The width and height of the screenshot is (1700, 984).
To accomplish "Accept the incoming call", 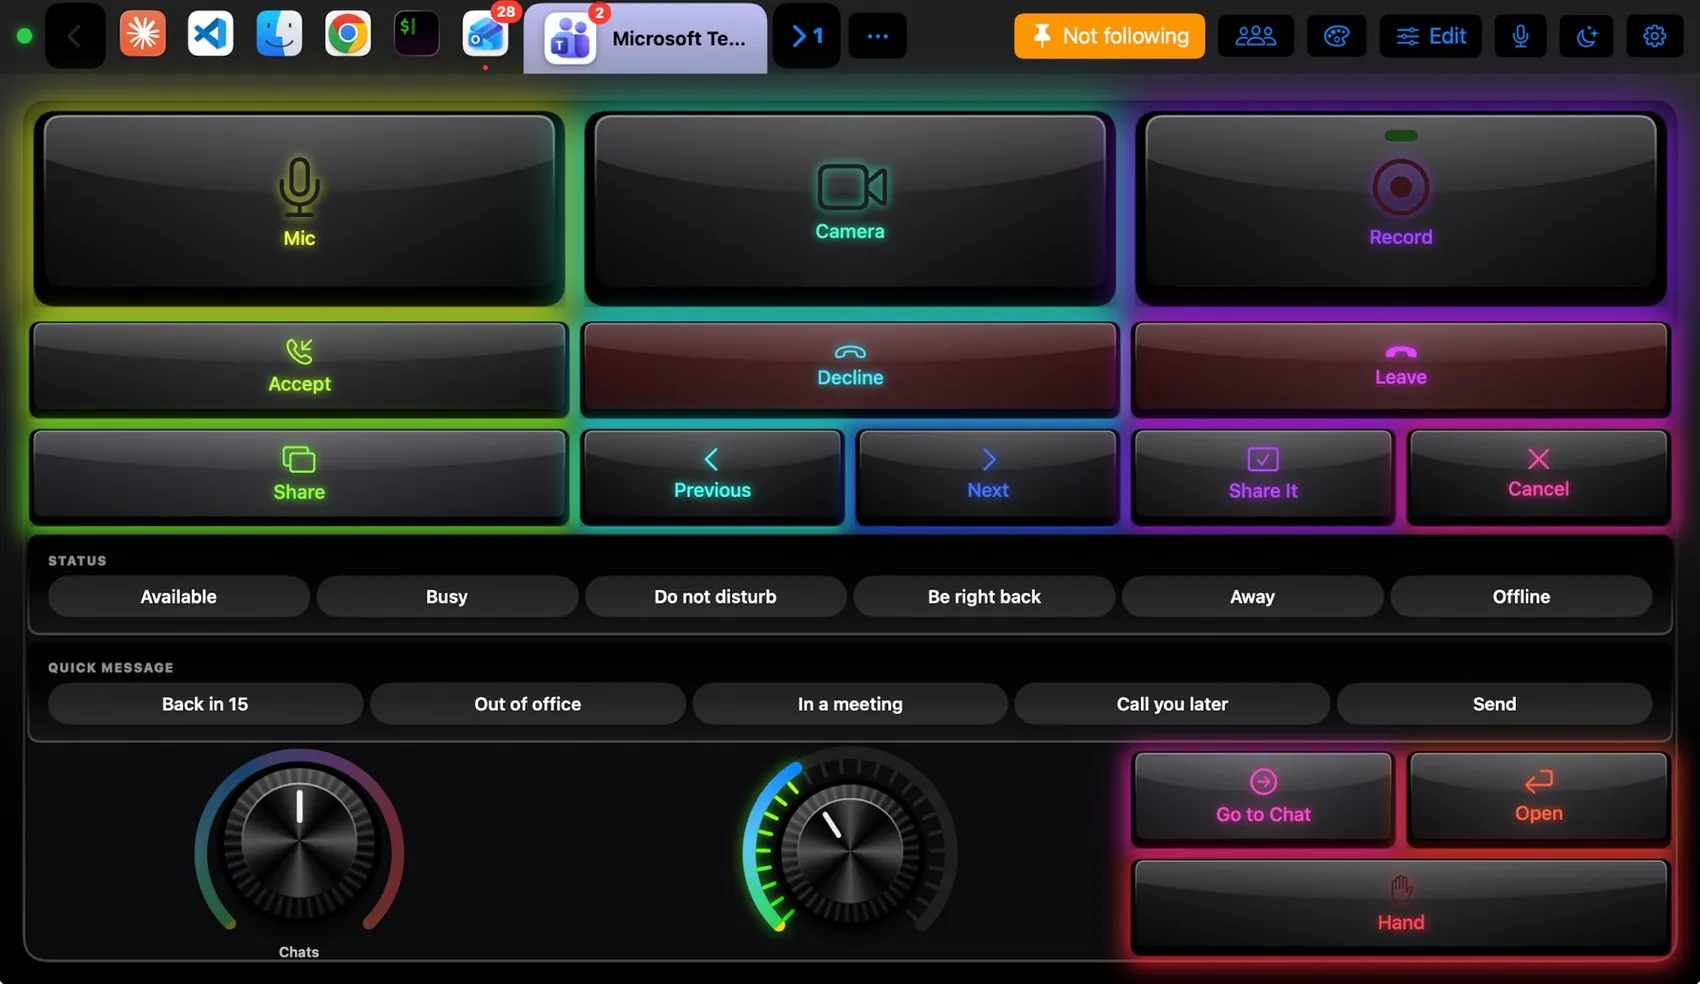I will pyautogui.click(x=299, y=368).
